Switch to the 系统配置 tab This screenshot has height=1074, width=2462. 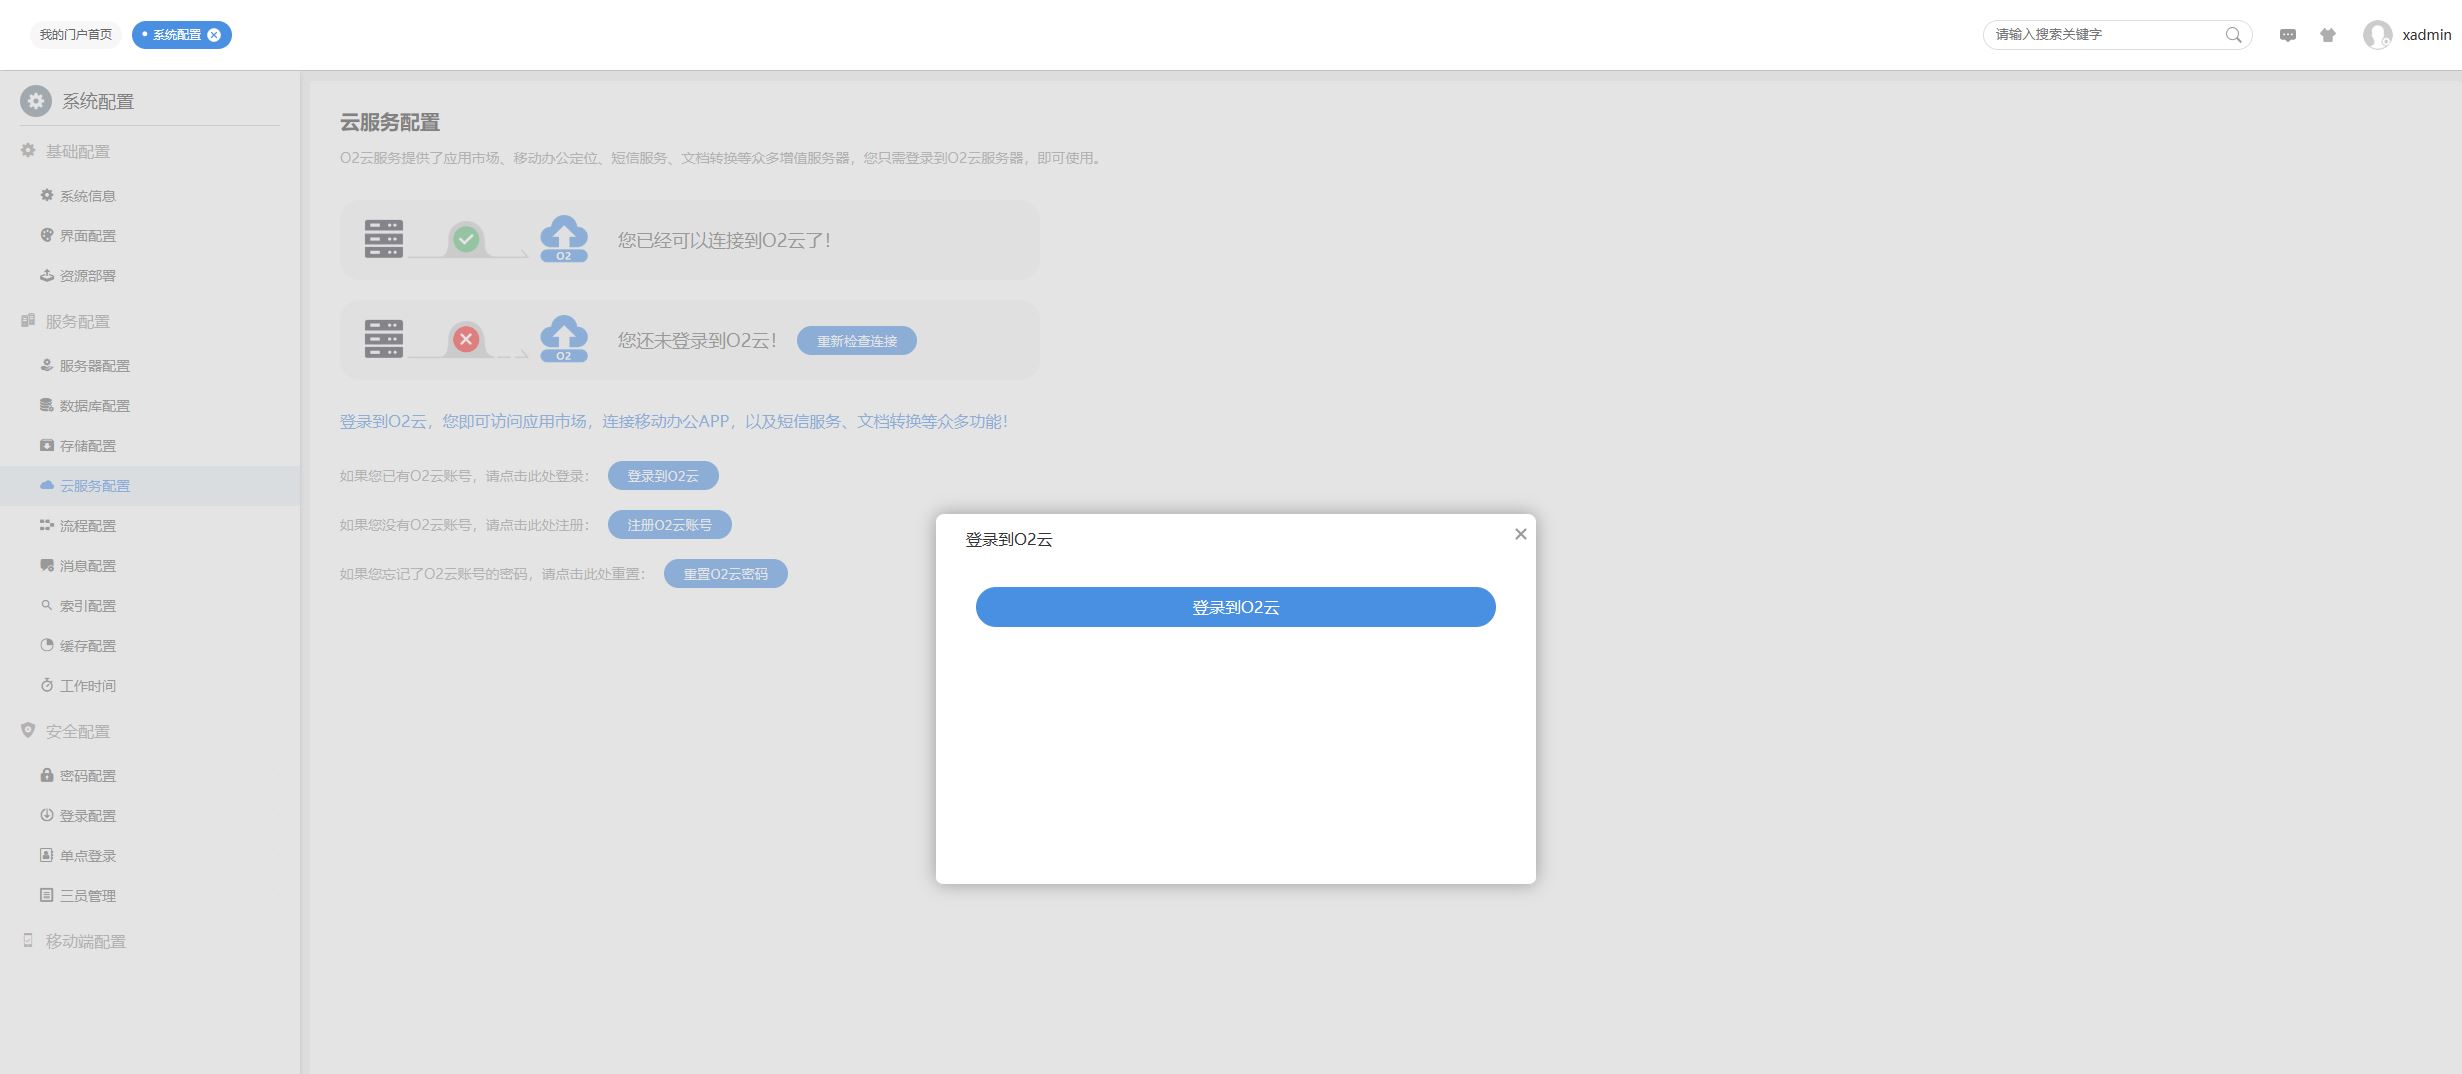[176, 35]
